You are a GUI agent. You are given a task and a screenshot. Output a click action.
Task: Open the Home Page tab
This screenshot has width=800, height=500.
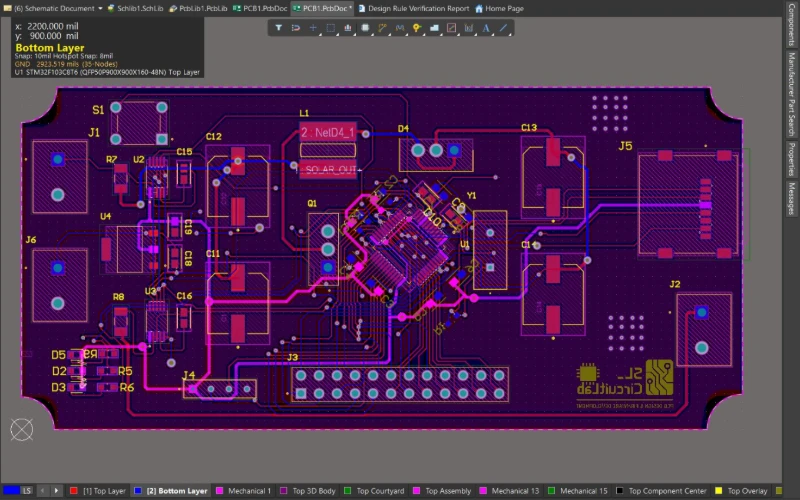[x=499, y=8]
